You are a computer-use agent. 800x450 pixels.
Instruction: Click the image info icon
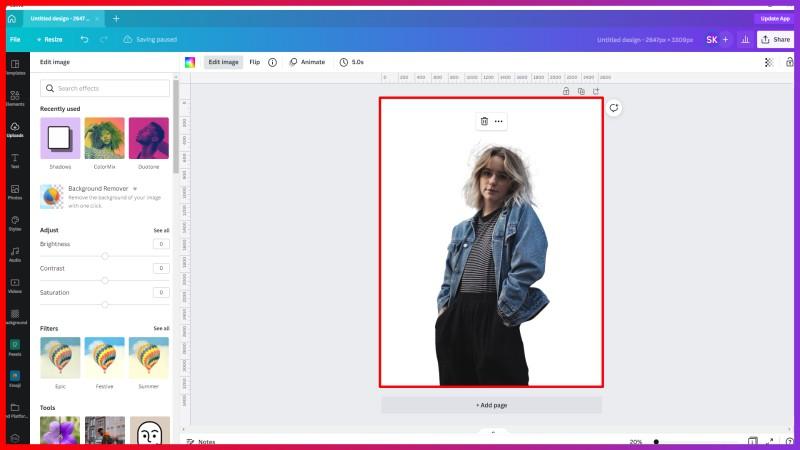coord(272,62)
